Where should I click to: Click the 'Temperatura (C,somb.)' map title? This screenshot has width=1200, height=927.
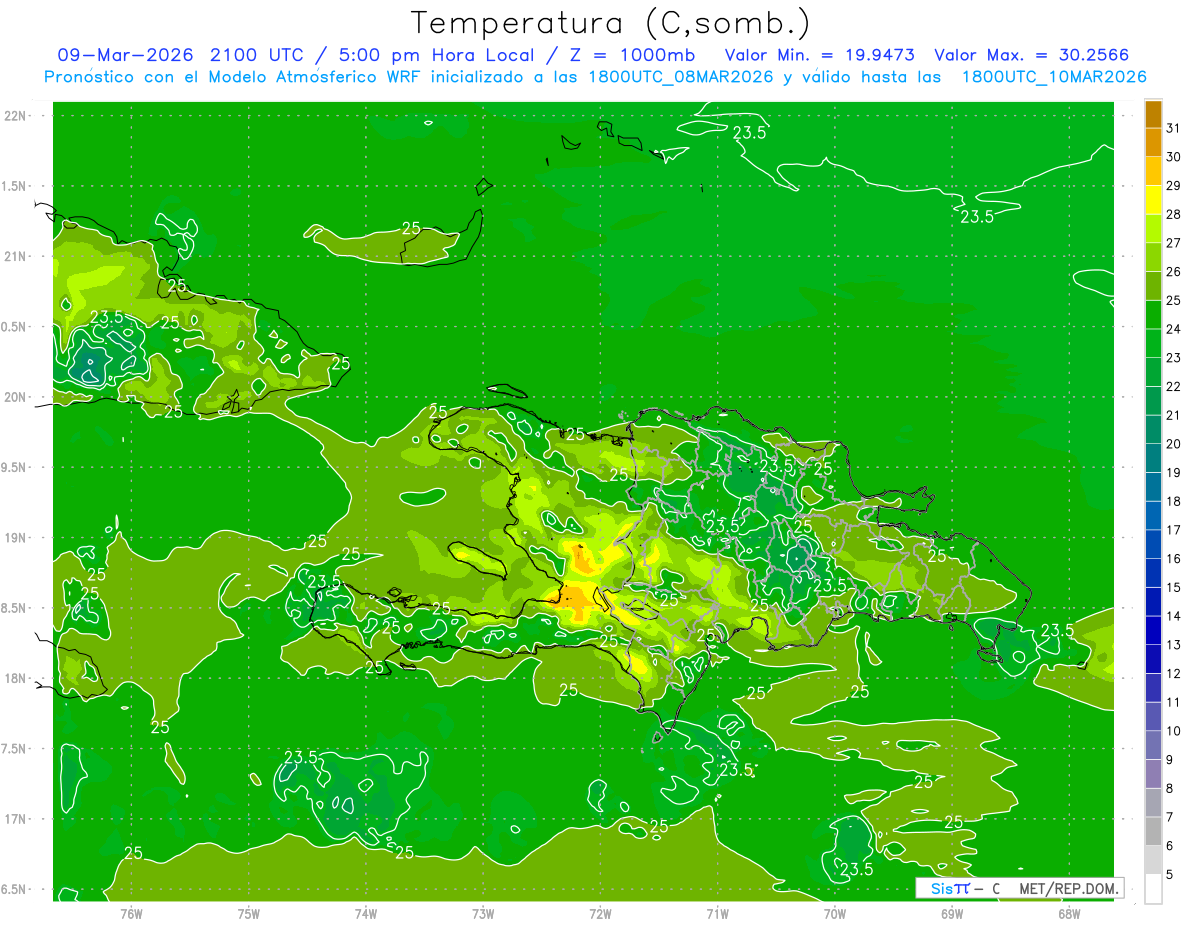point(610,23)
